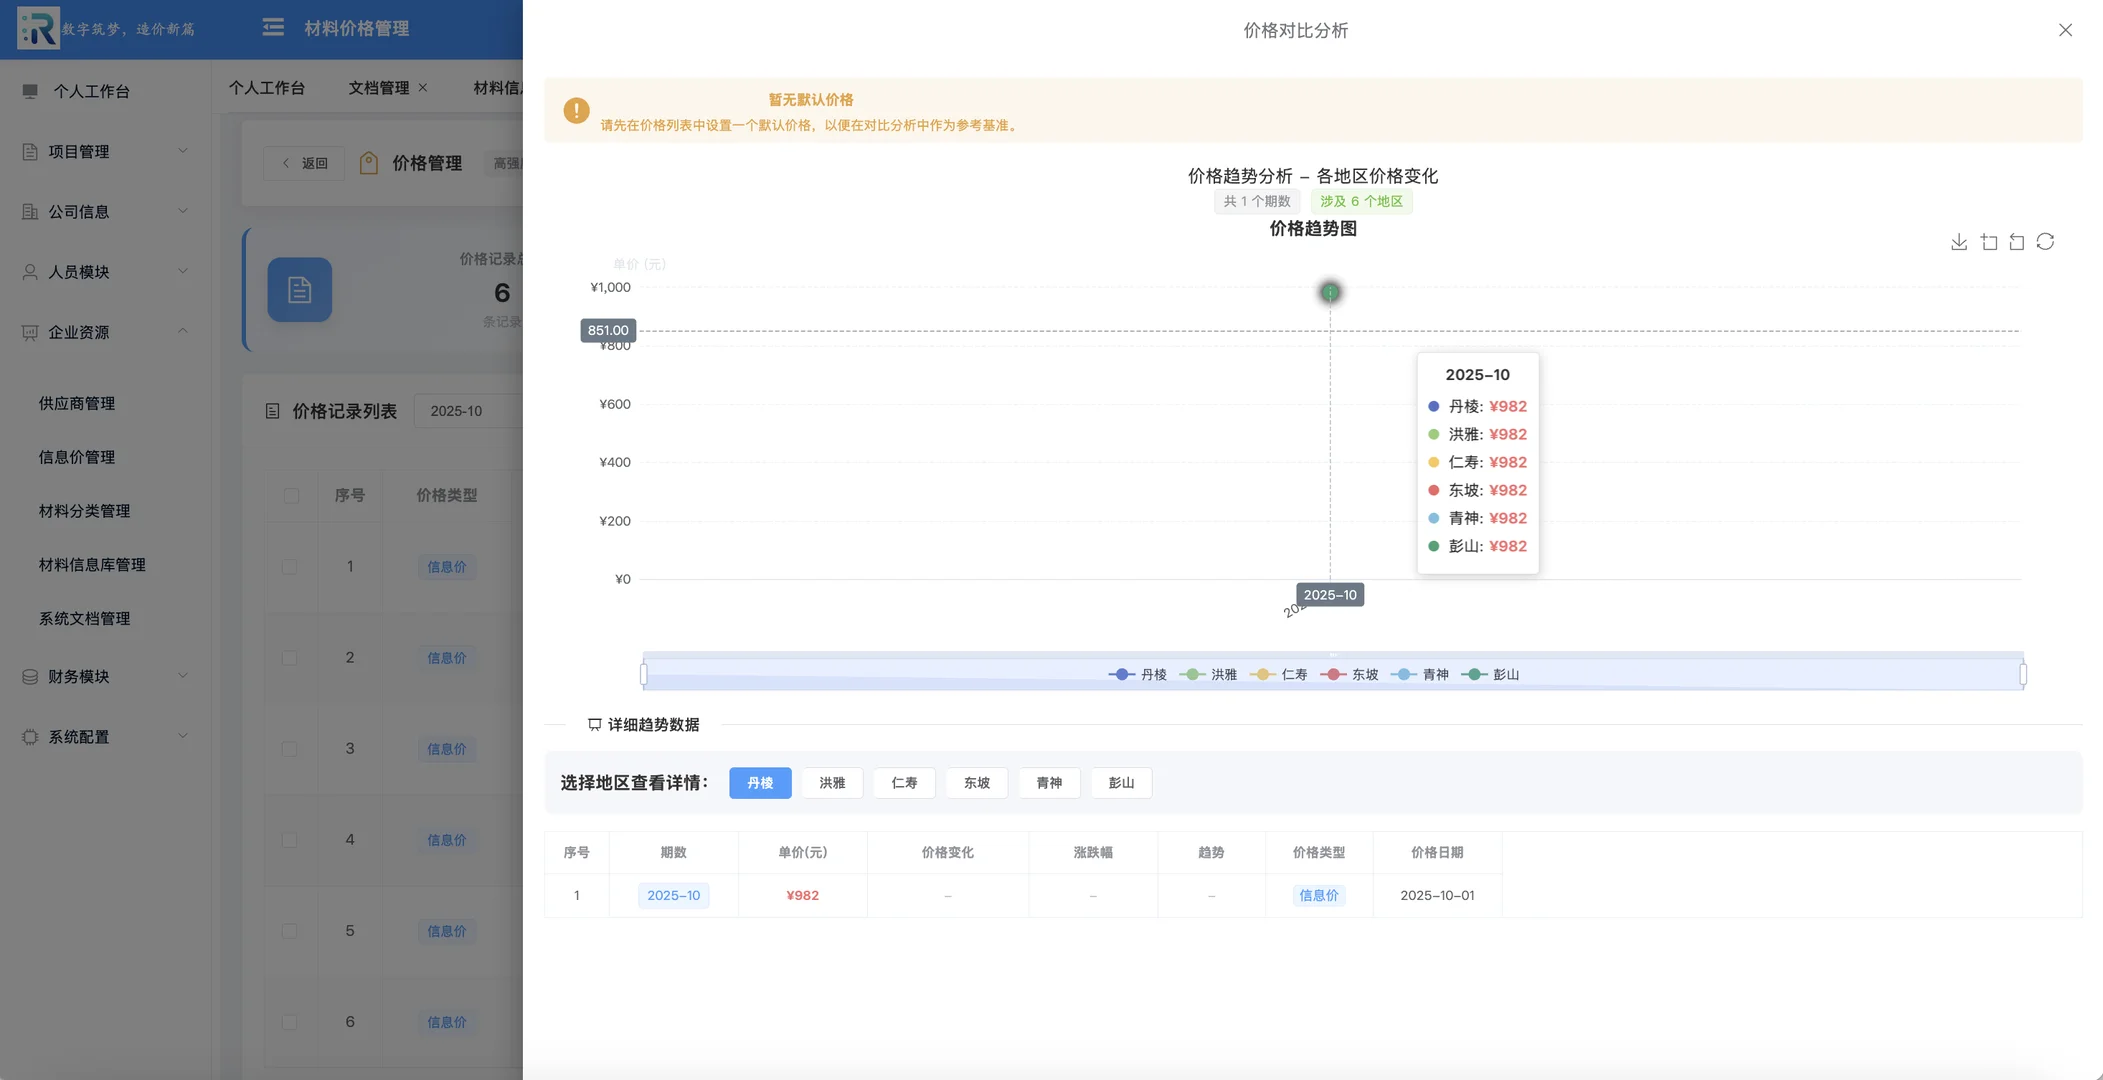Click the blue document icon on stats card
Image resolution: width=2103 pixels, height=1080 pixels.
click(299, 289)
